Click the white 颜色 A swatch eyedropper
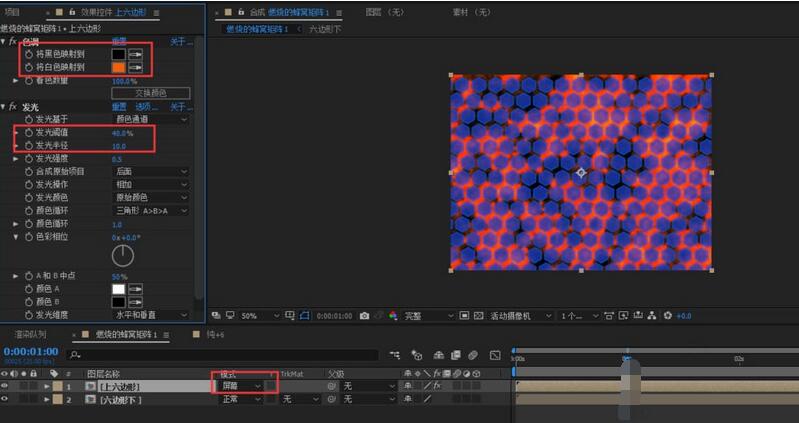 [x=135, y=289]
